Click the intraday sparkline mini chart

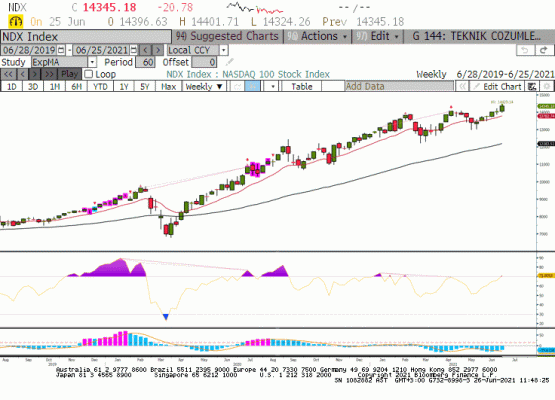(255, 7)
